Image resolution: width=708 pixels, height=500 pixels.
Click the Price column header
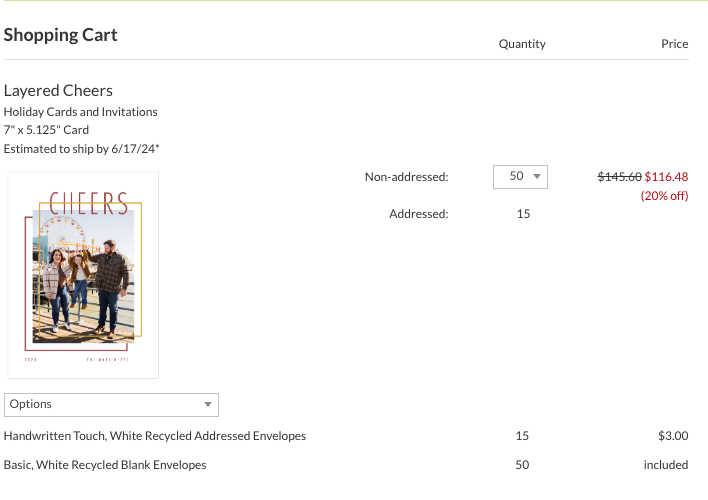[x=675, y=44]
